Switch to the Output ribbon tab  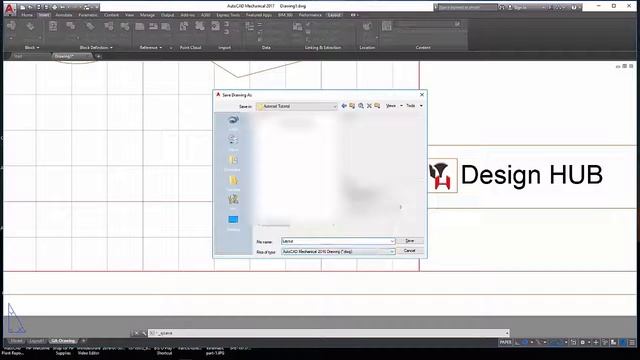click(x=167, y=15)
